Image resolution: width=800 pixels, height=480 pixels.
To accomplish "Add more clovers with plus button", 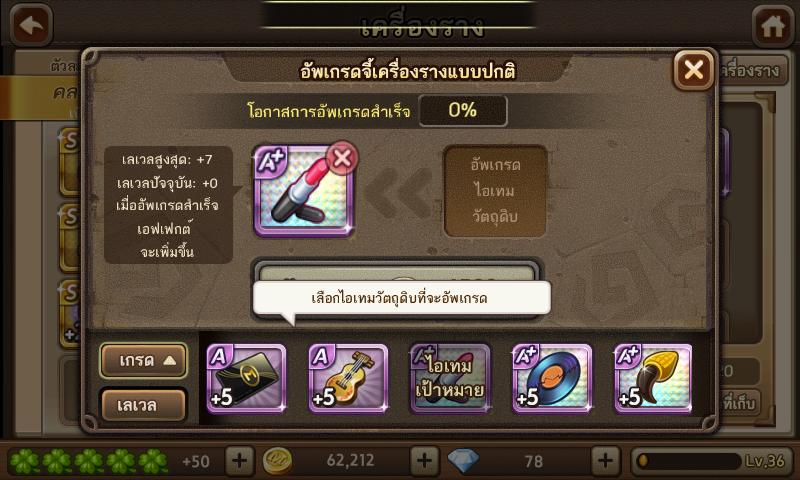I will click(239, 461).
